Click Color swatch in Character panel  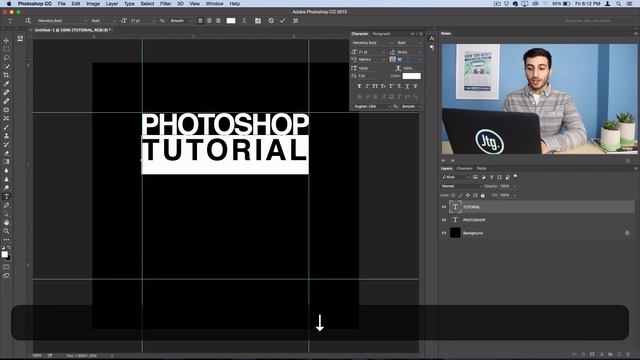(x=411, y=76)
